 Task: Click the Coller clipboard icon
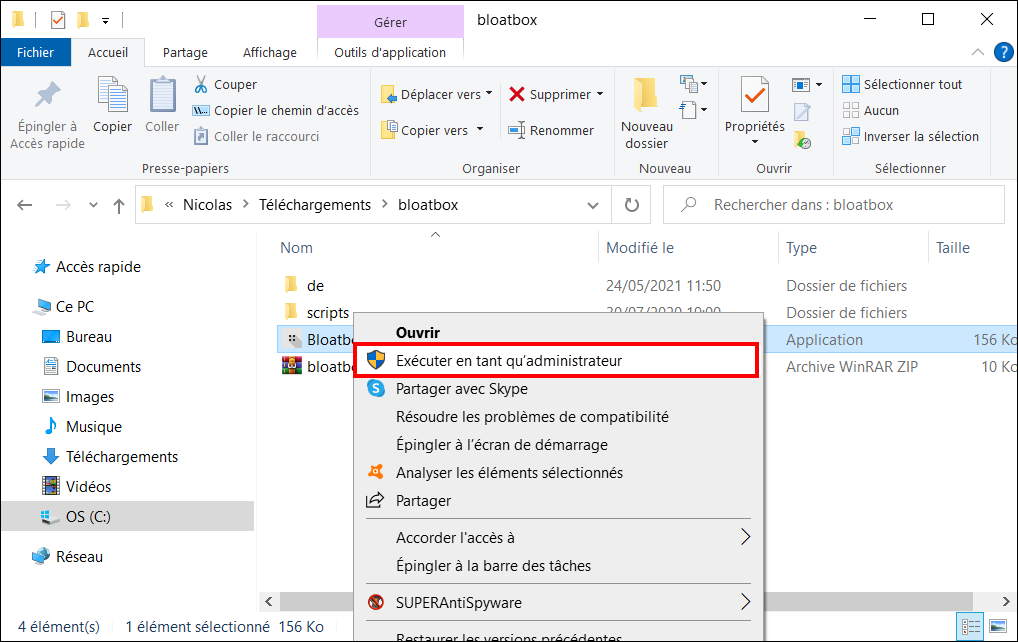pyautogui.click(x=162, y=95)
